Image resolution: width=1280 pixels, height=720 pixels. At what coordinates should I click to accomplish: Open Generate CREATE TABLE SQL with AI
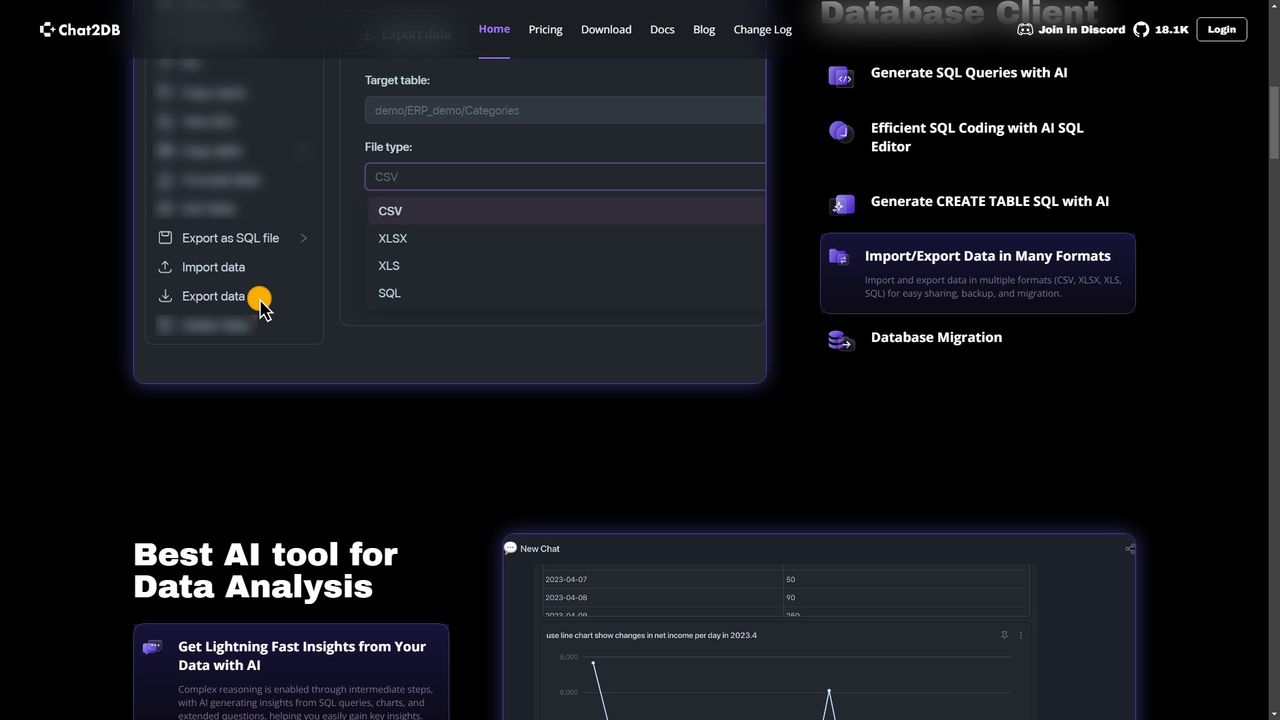tap(990, 201)
